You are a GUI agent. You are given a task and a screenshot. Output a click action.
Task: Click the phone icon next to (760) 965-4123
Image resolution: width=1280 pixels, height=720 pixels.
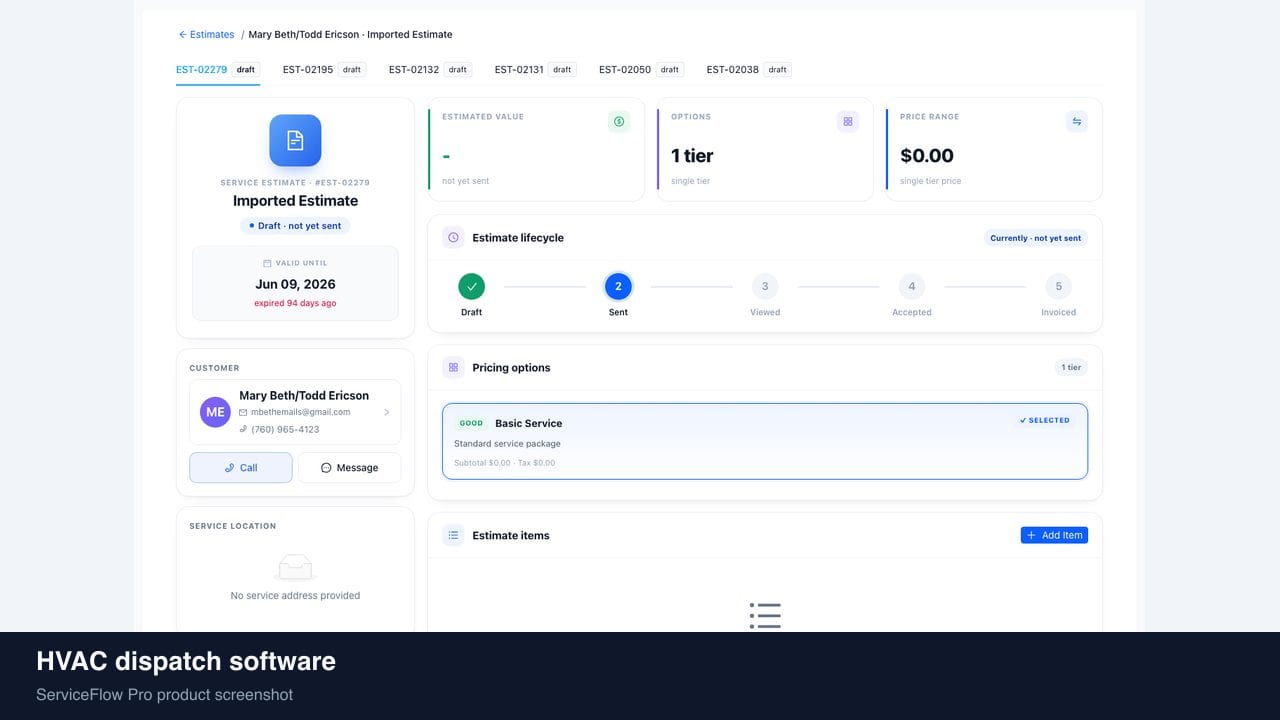pyautogui.click(x=243, y=429)
